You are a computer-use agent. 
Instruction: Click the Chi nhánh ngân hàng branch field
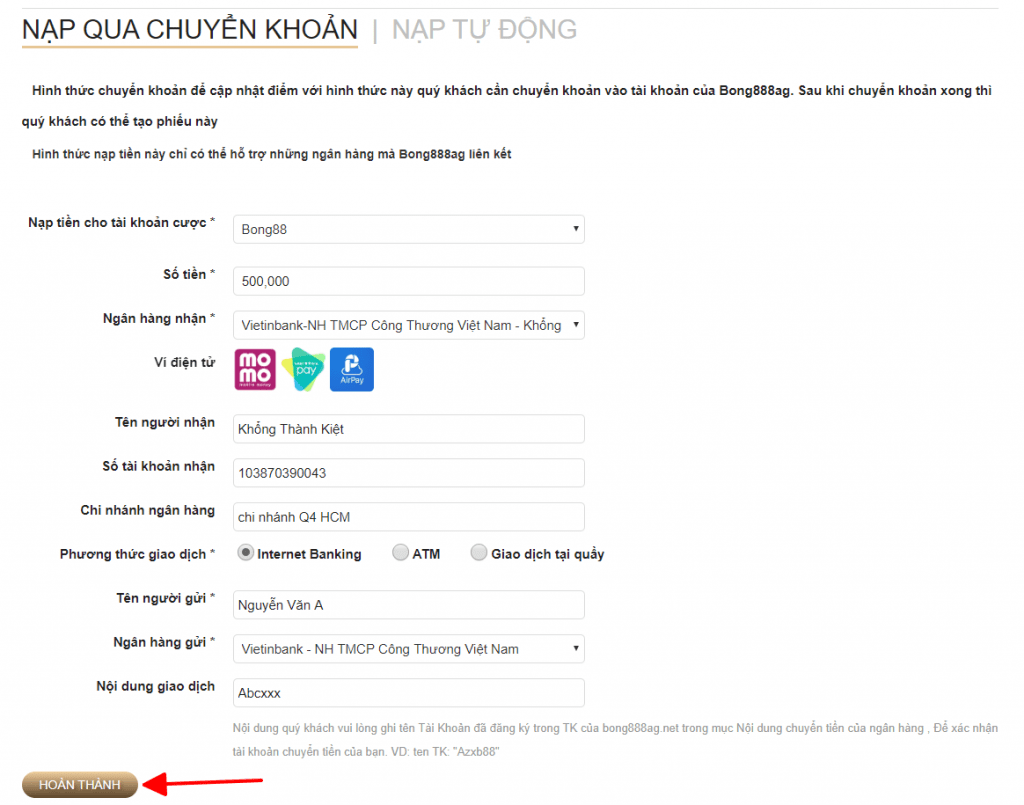coord(407,516)
